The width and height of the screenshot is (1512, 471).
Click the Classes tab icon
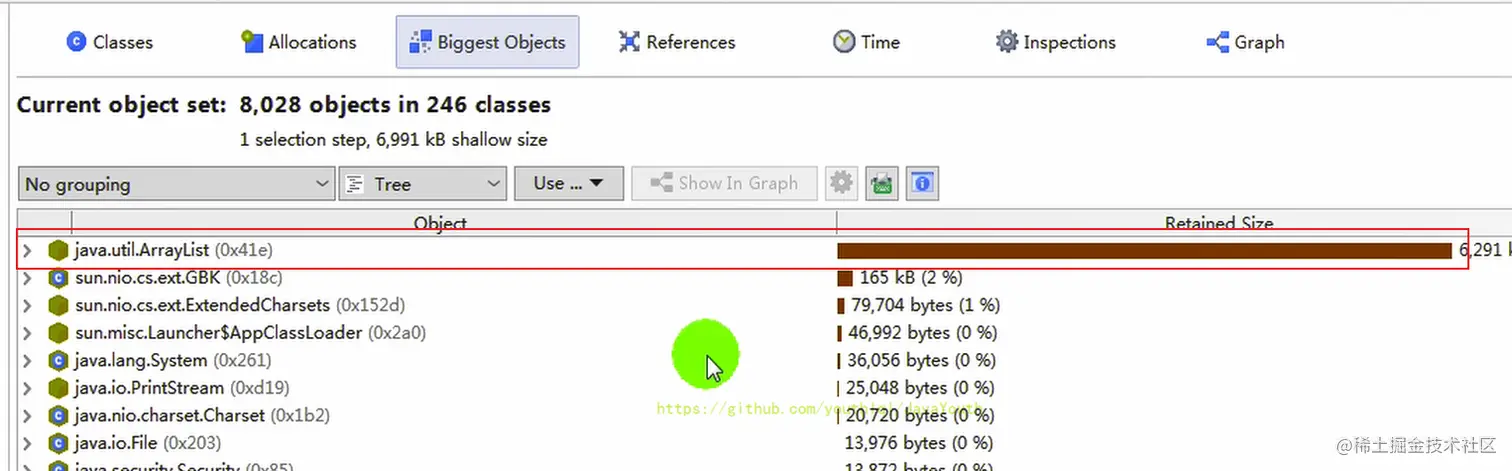pyautogui.click(x=76, y=42)
